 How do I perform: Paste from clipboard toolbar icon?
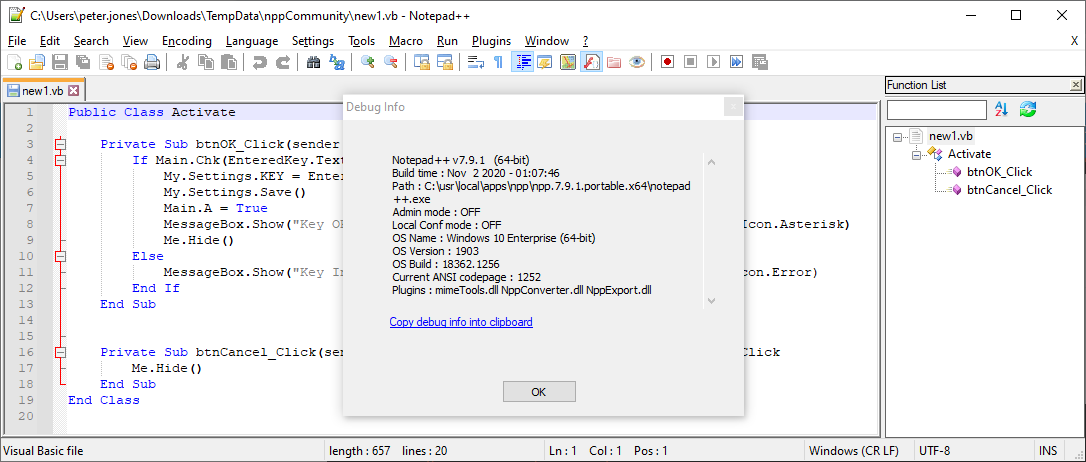(229, 62)
